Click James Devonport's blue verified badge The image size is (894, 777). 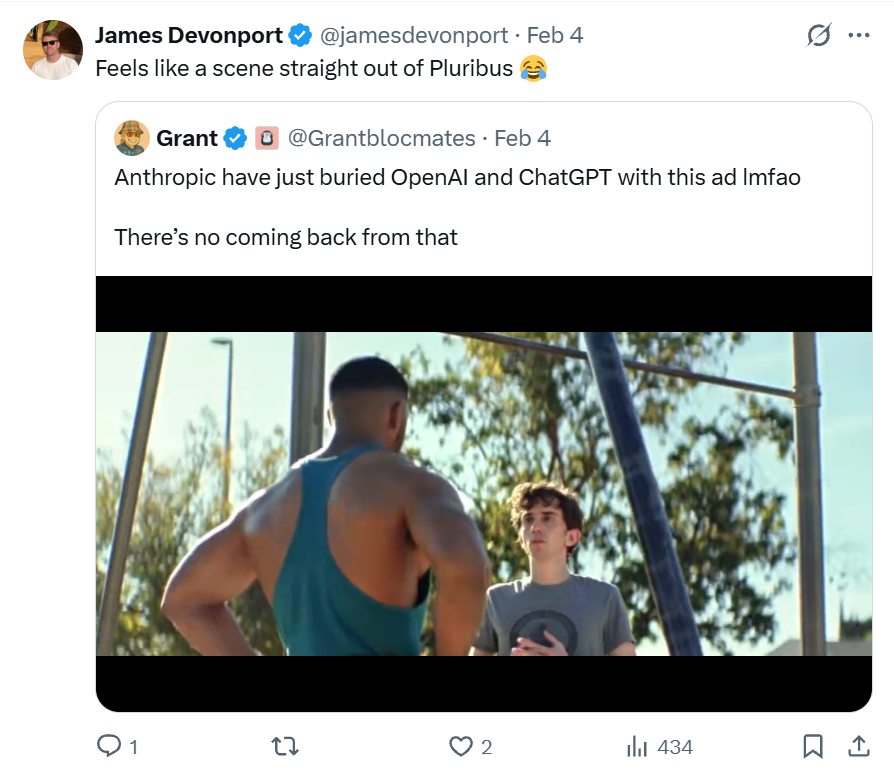[x=299, y=36]
